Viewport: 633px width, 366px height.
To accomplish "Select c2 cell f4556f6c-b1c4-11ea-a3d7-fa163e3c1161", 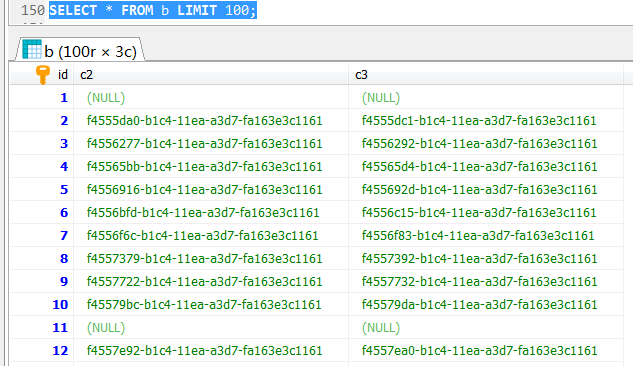I will point(211,236).
